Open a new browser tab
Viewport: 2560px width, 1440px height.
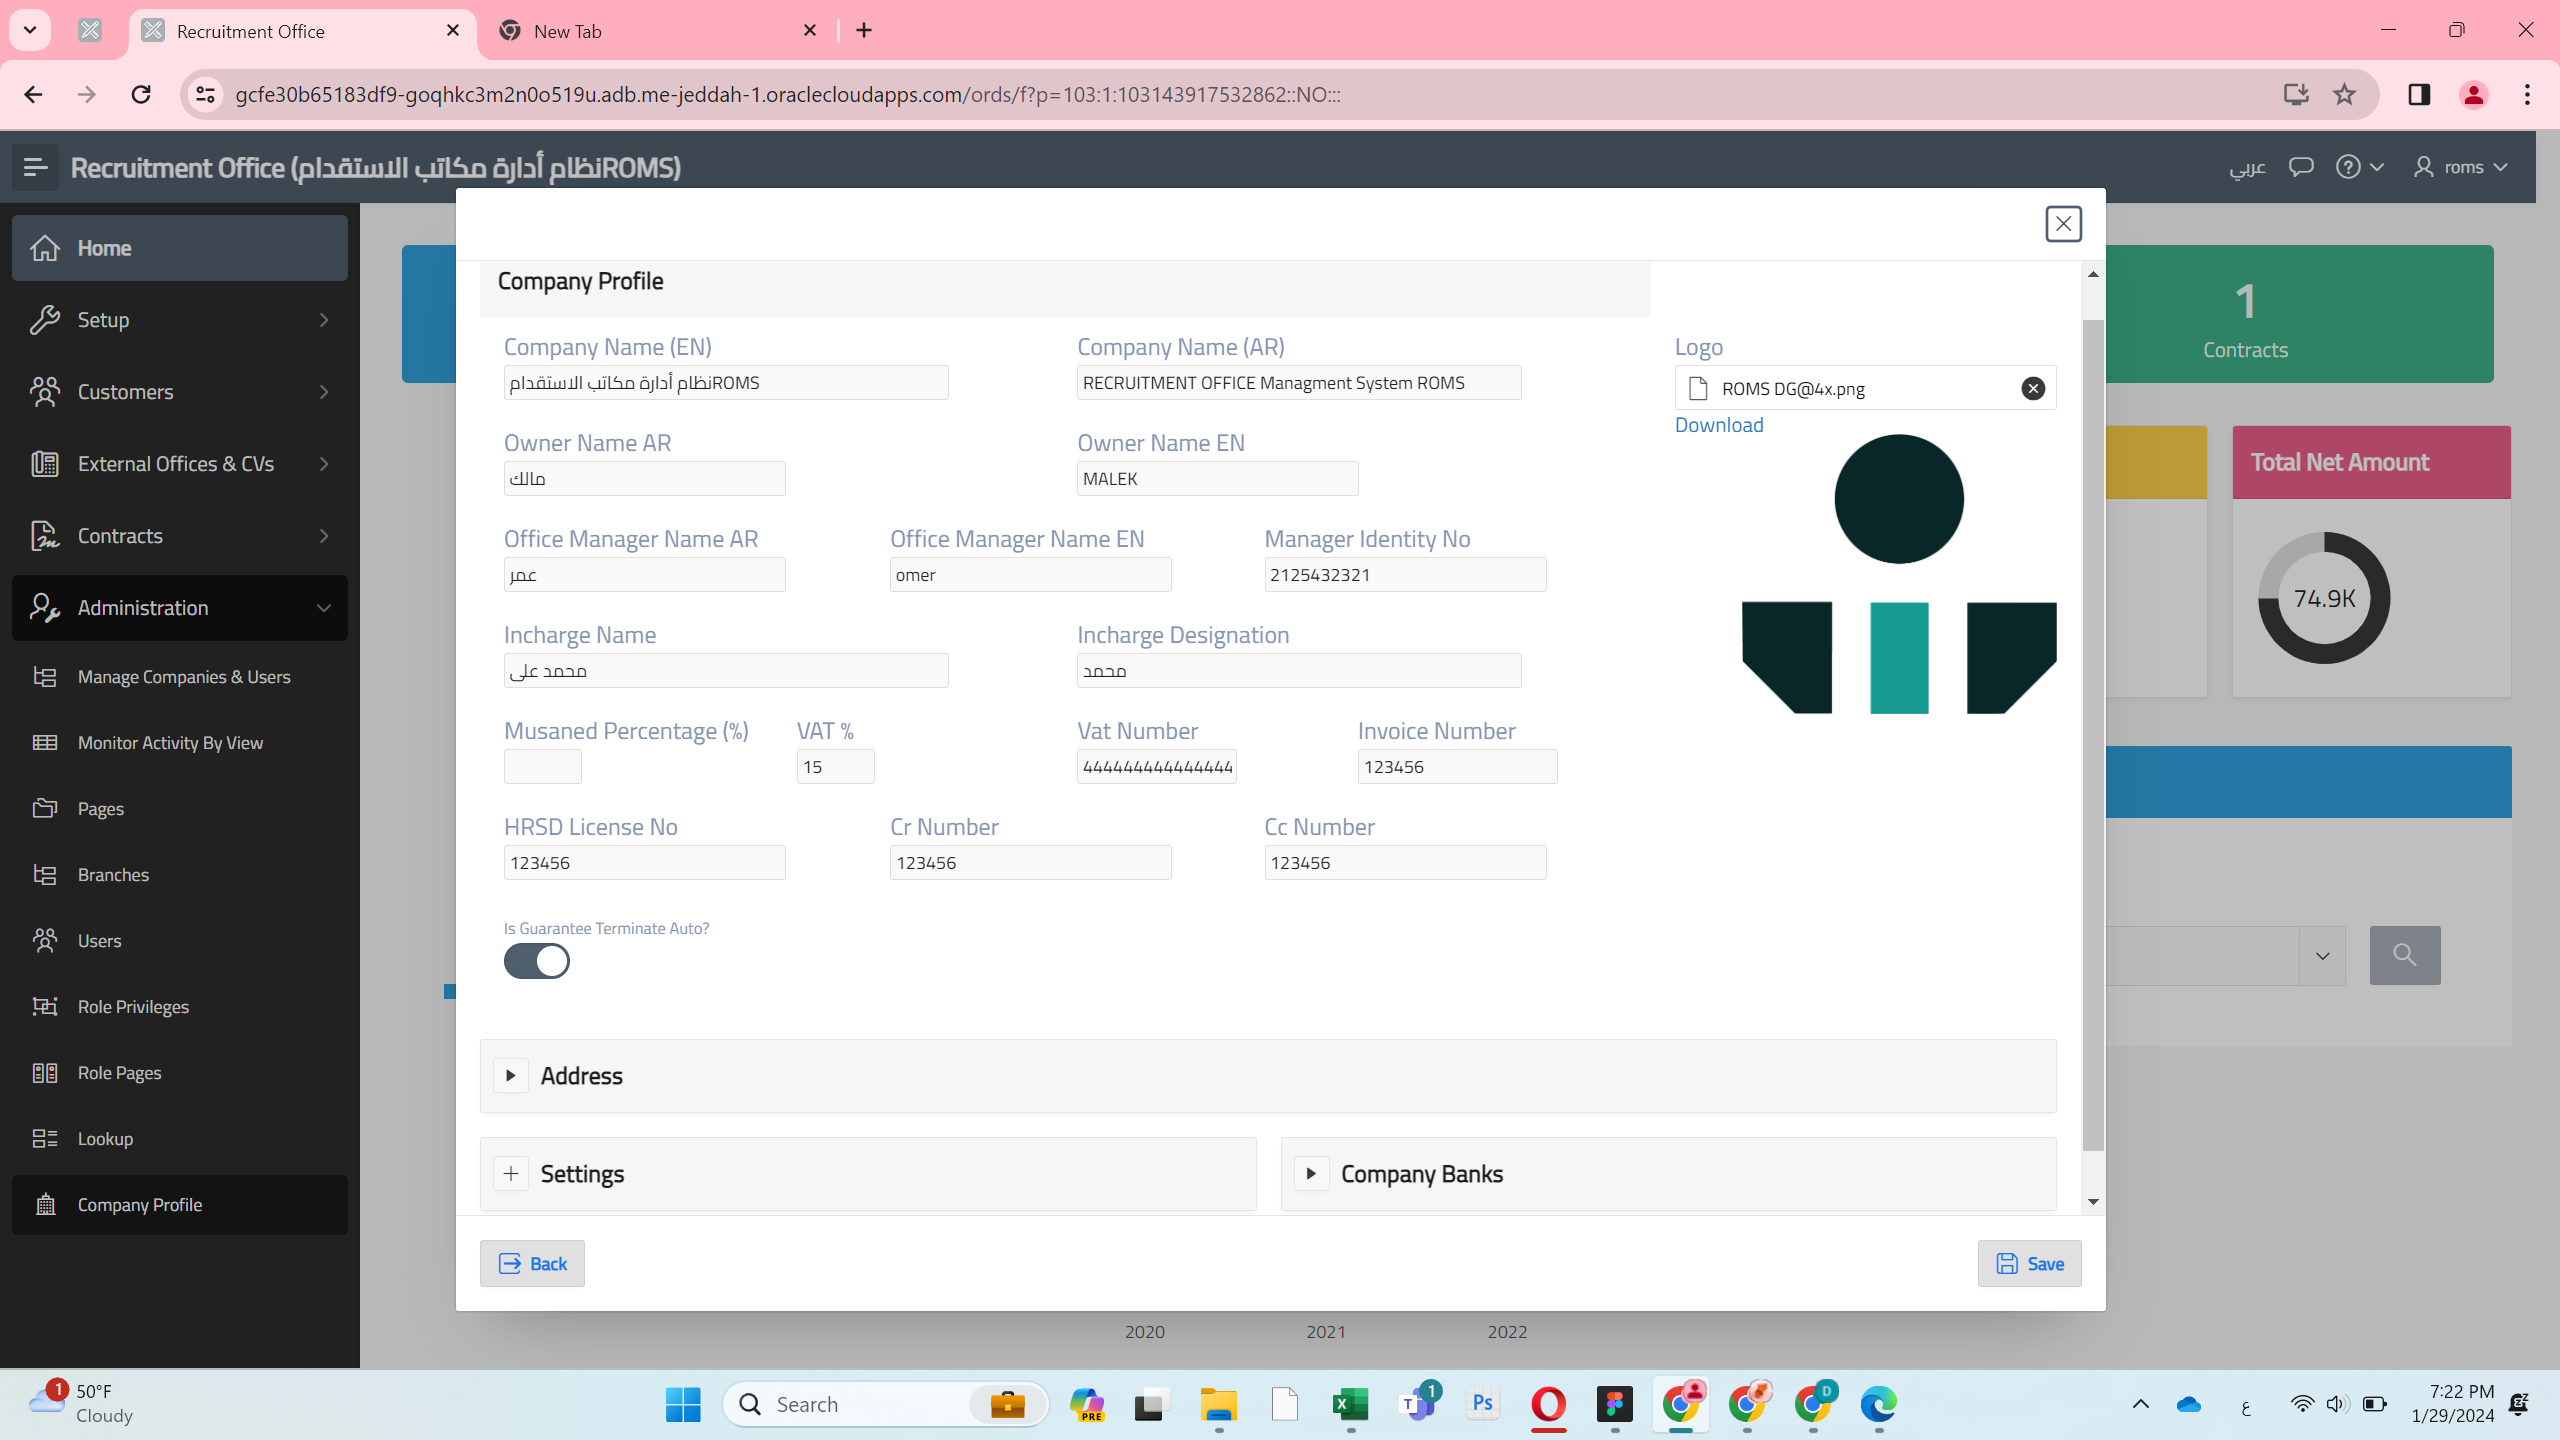[864, 31]
